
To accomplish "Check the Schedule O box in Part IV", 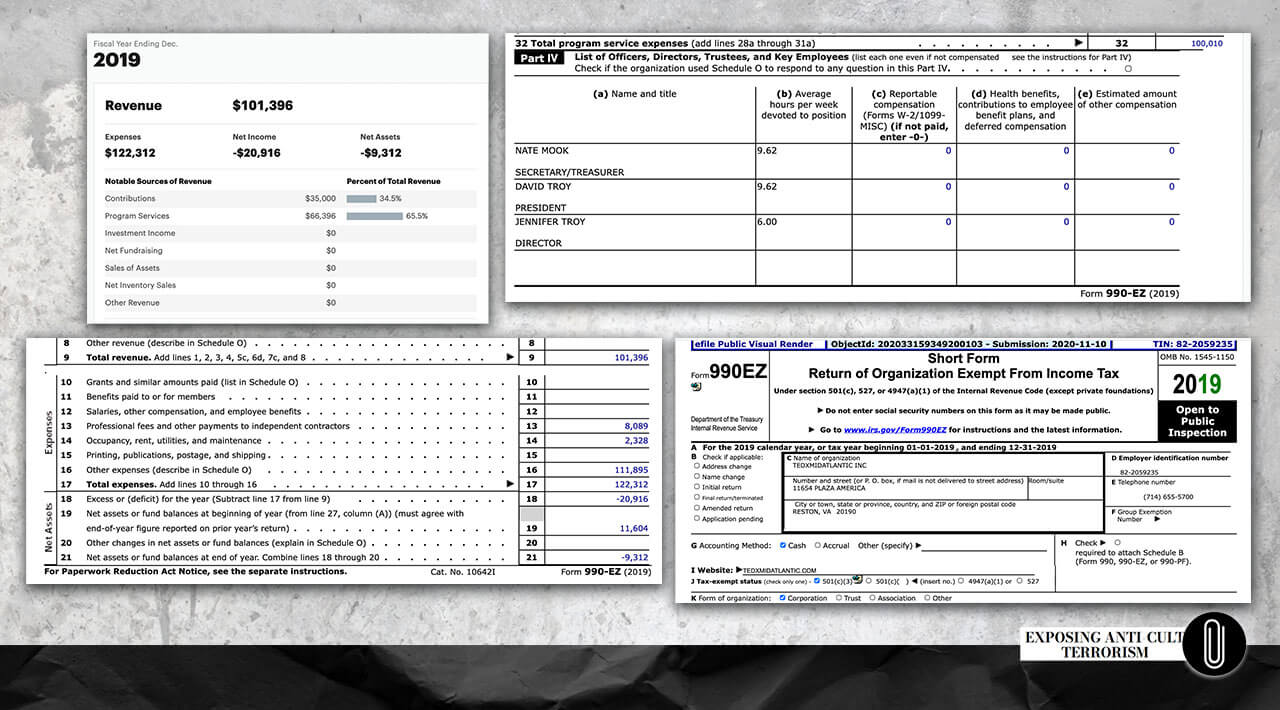I will click(1128, 69).
